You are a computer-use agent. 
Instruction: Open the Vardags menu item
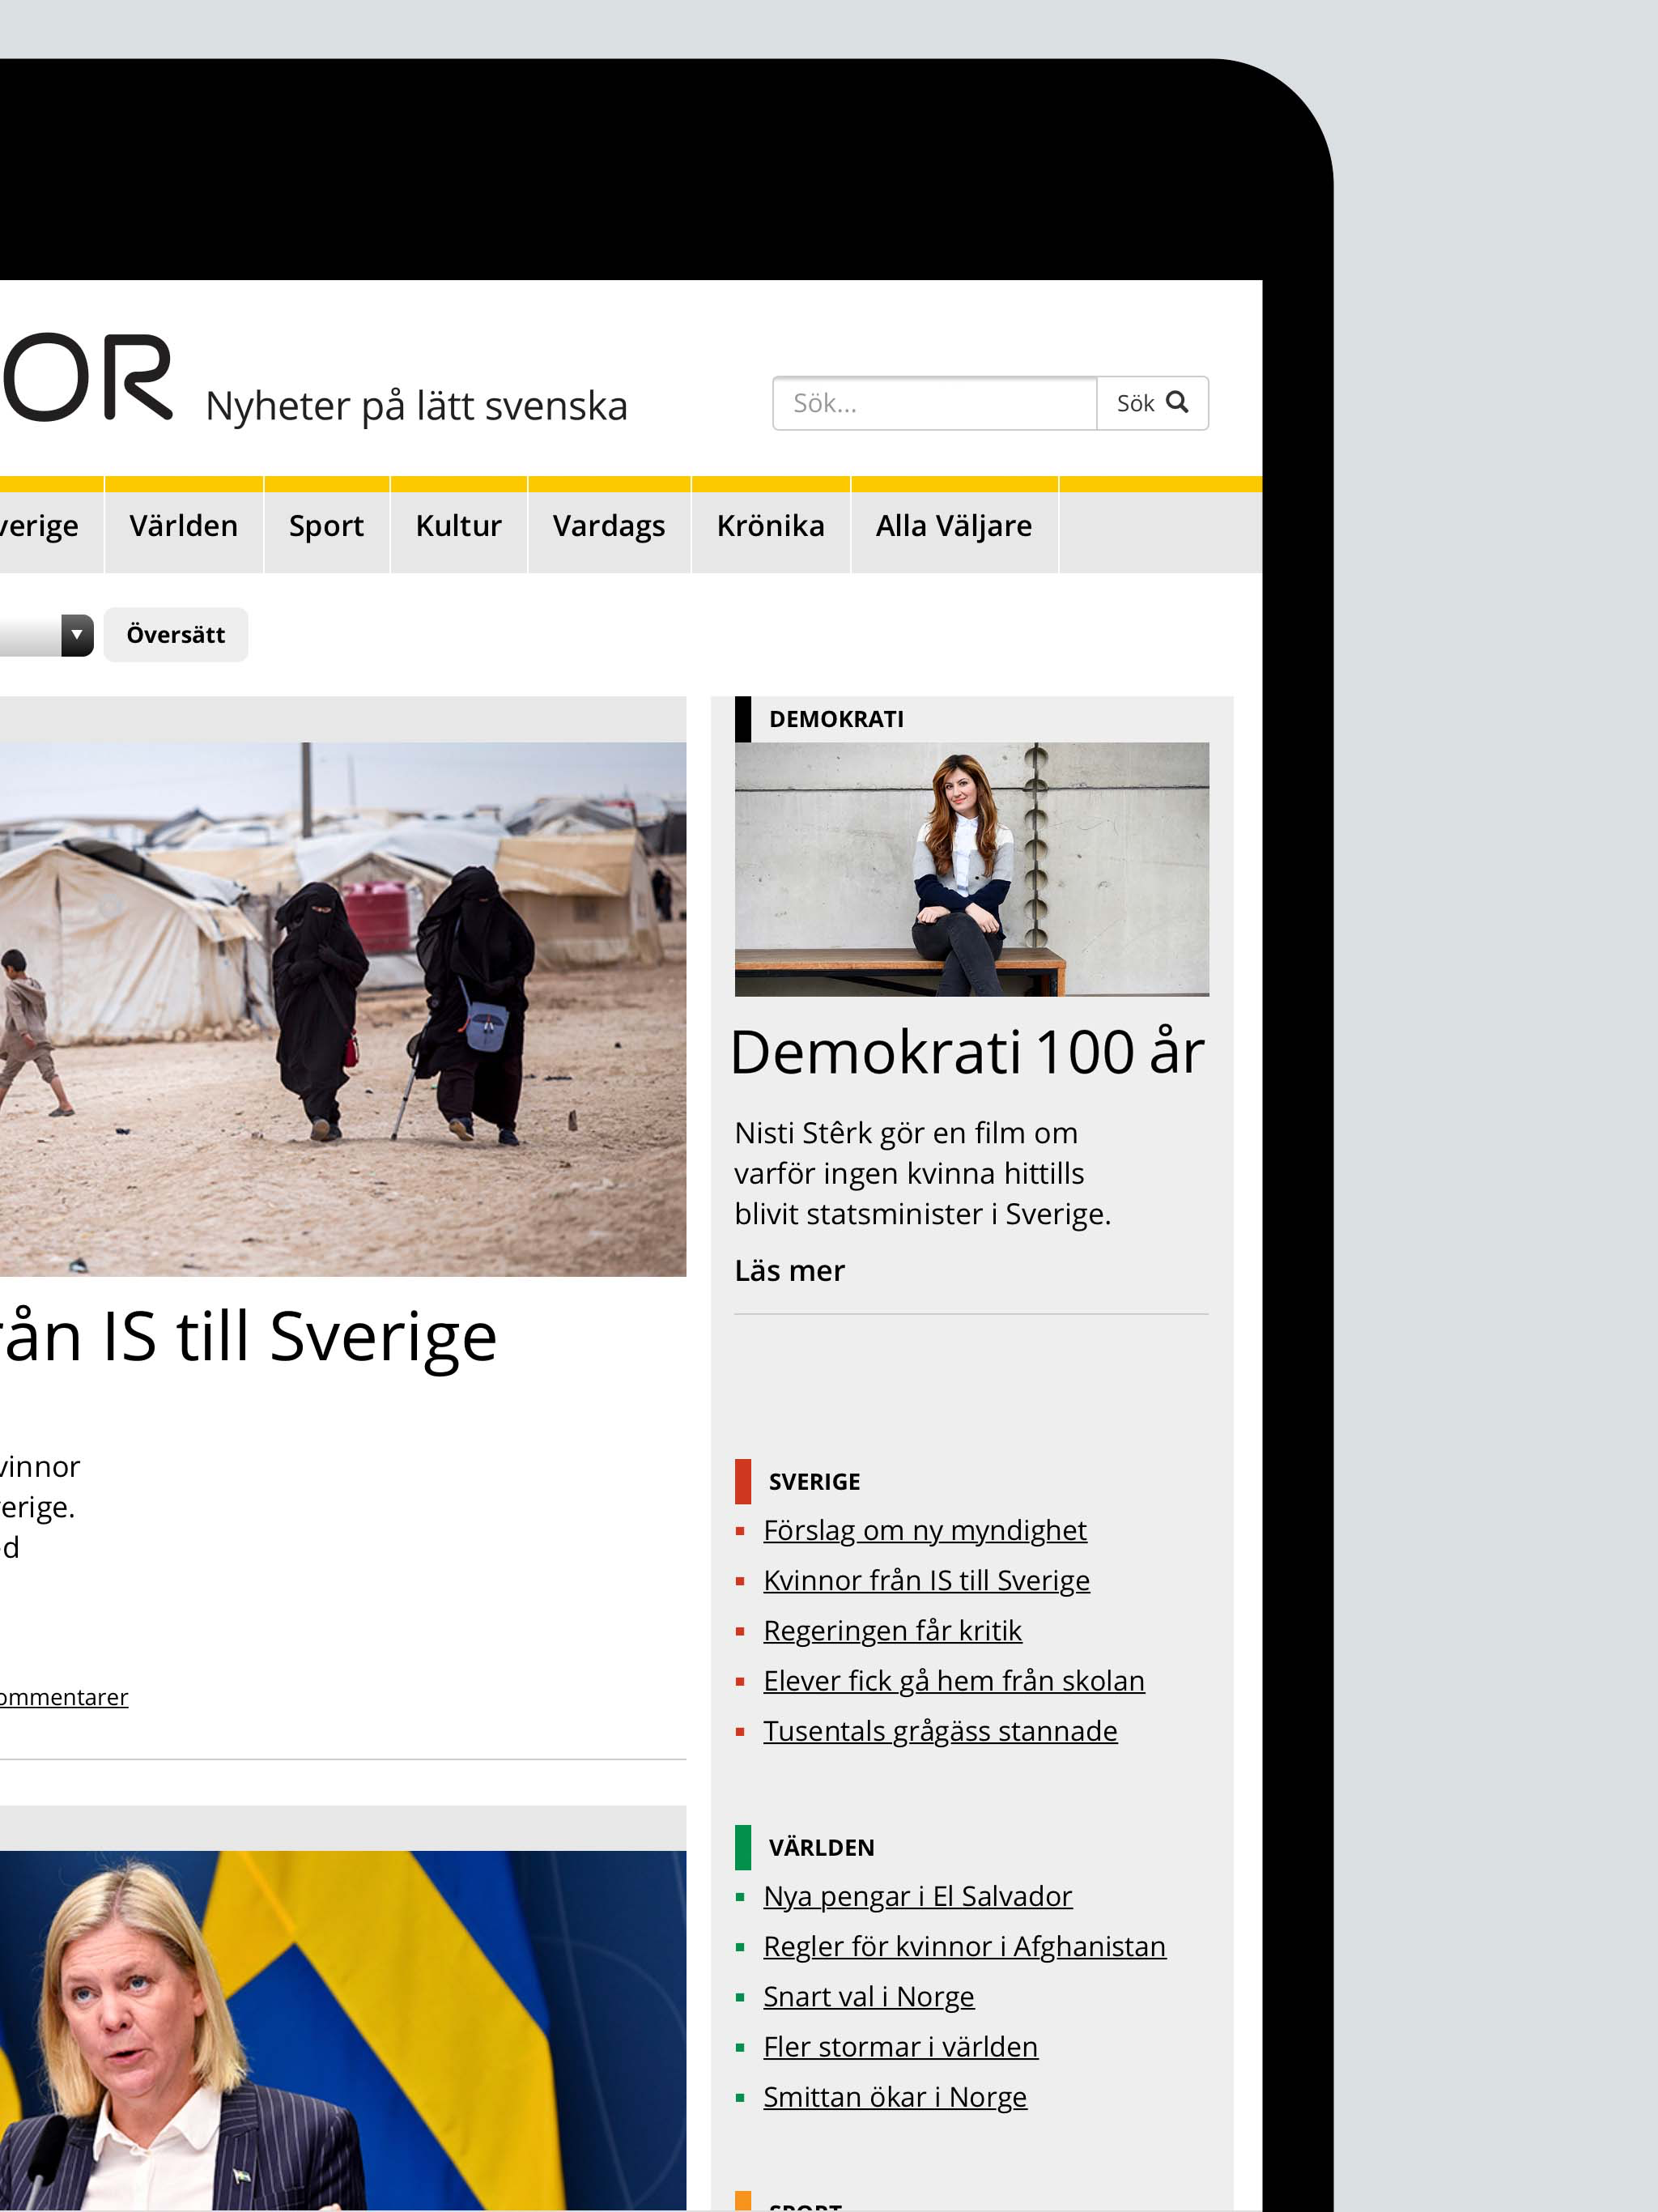click(609, 525)
